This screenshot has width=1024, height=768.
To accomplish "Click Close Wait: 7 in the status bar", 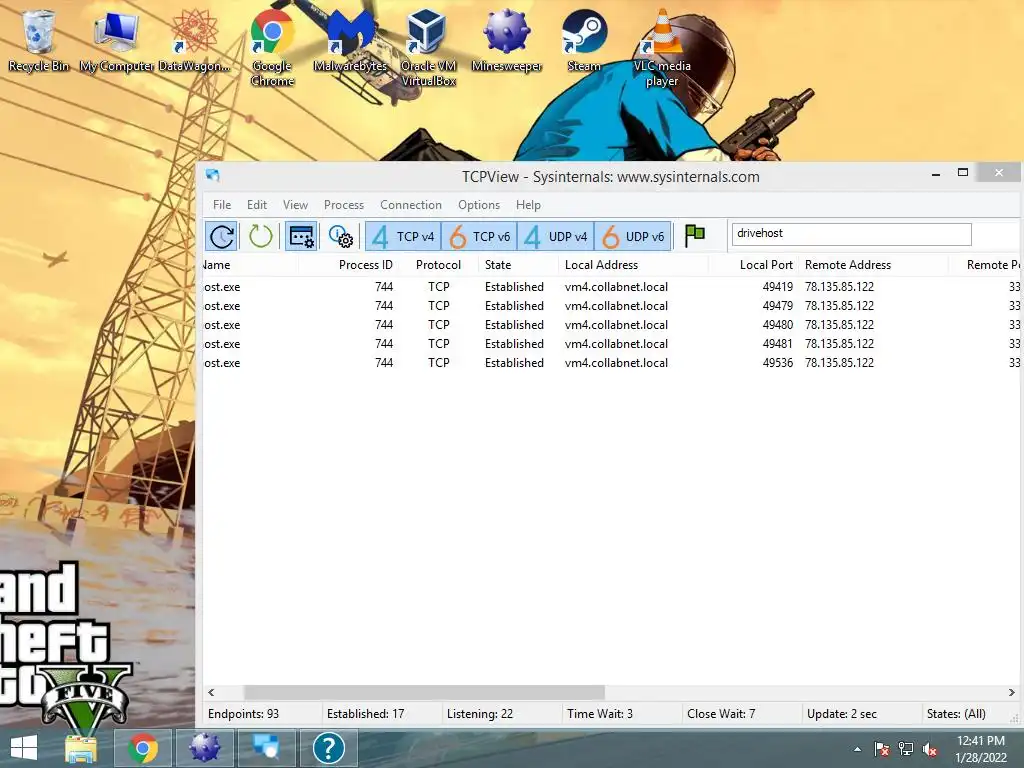I will click(x=721, y=714).
